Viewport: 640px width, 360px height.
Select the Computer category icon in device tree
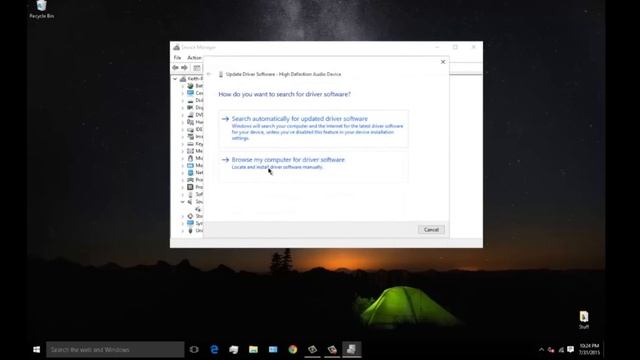coord(191,93)
